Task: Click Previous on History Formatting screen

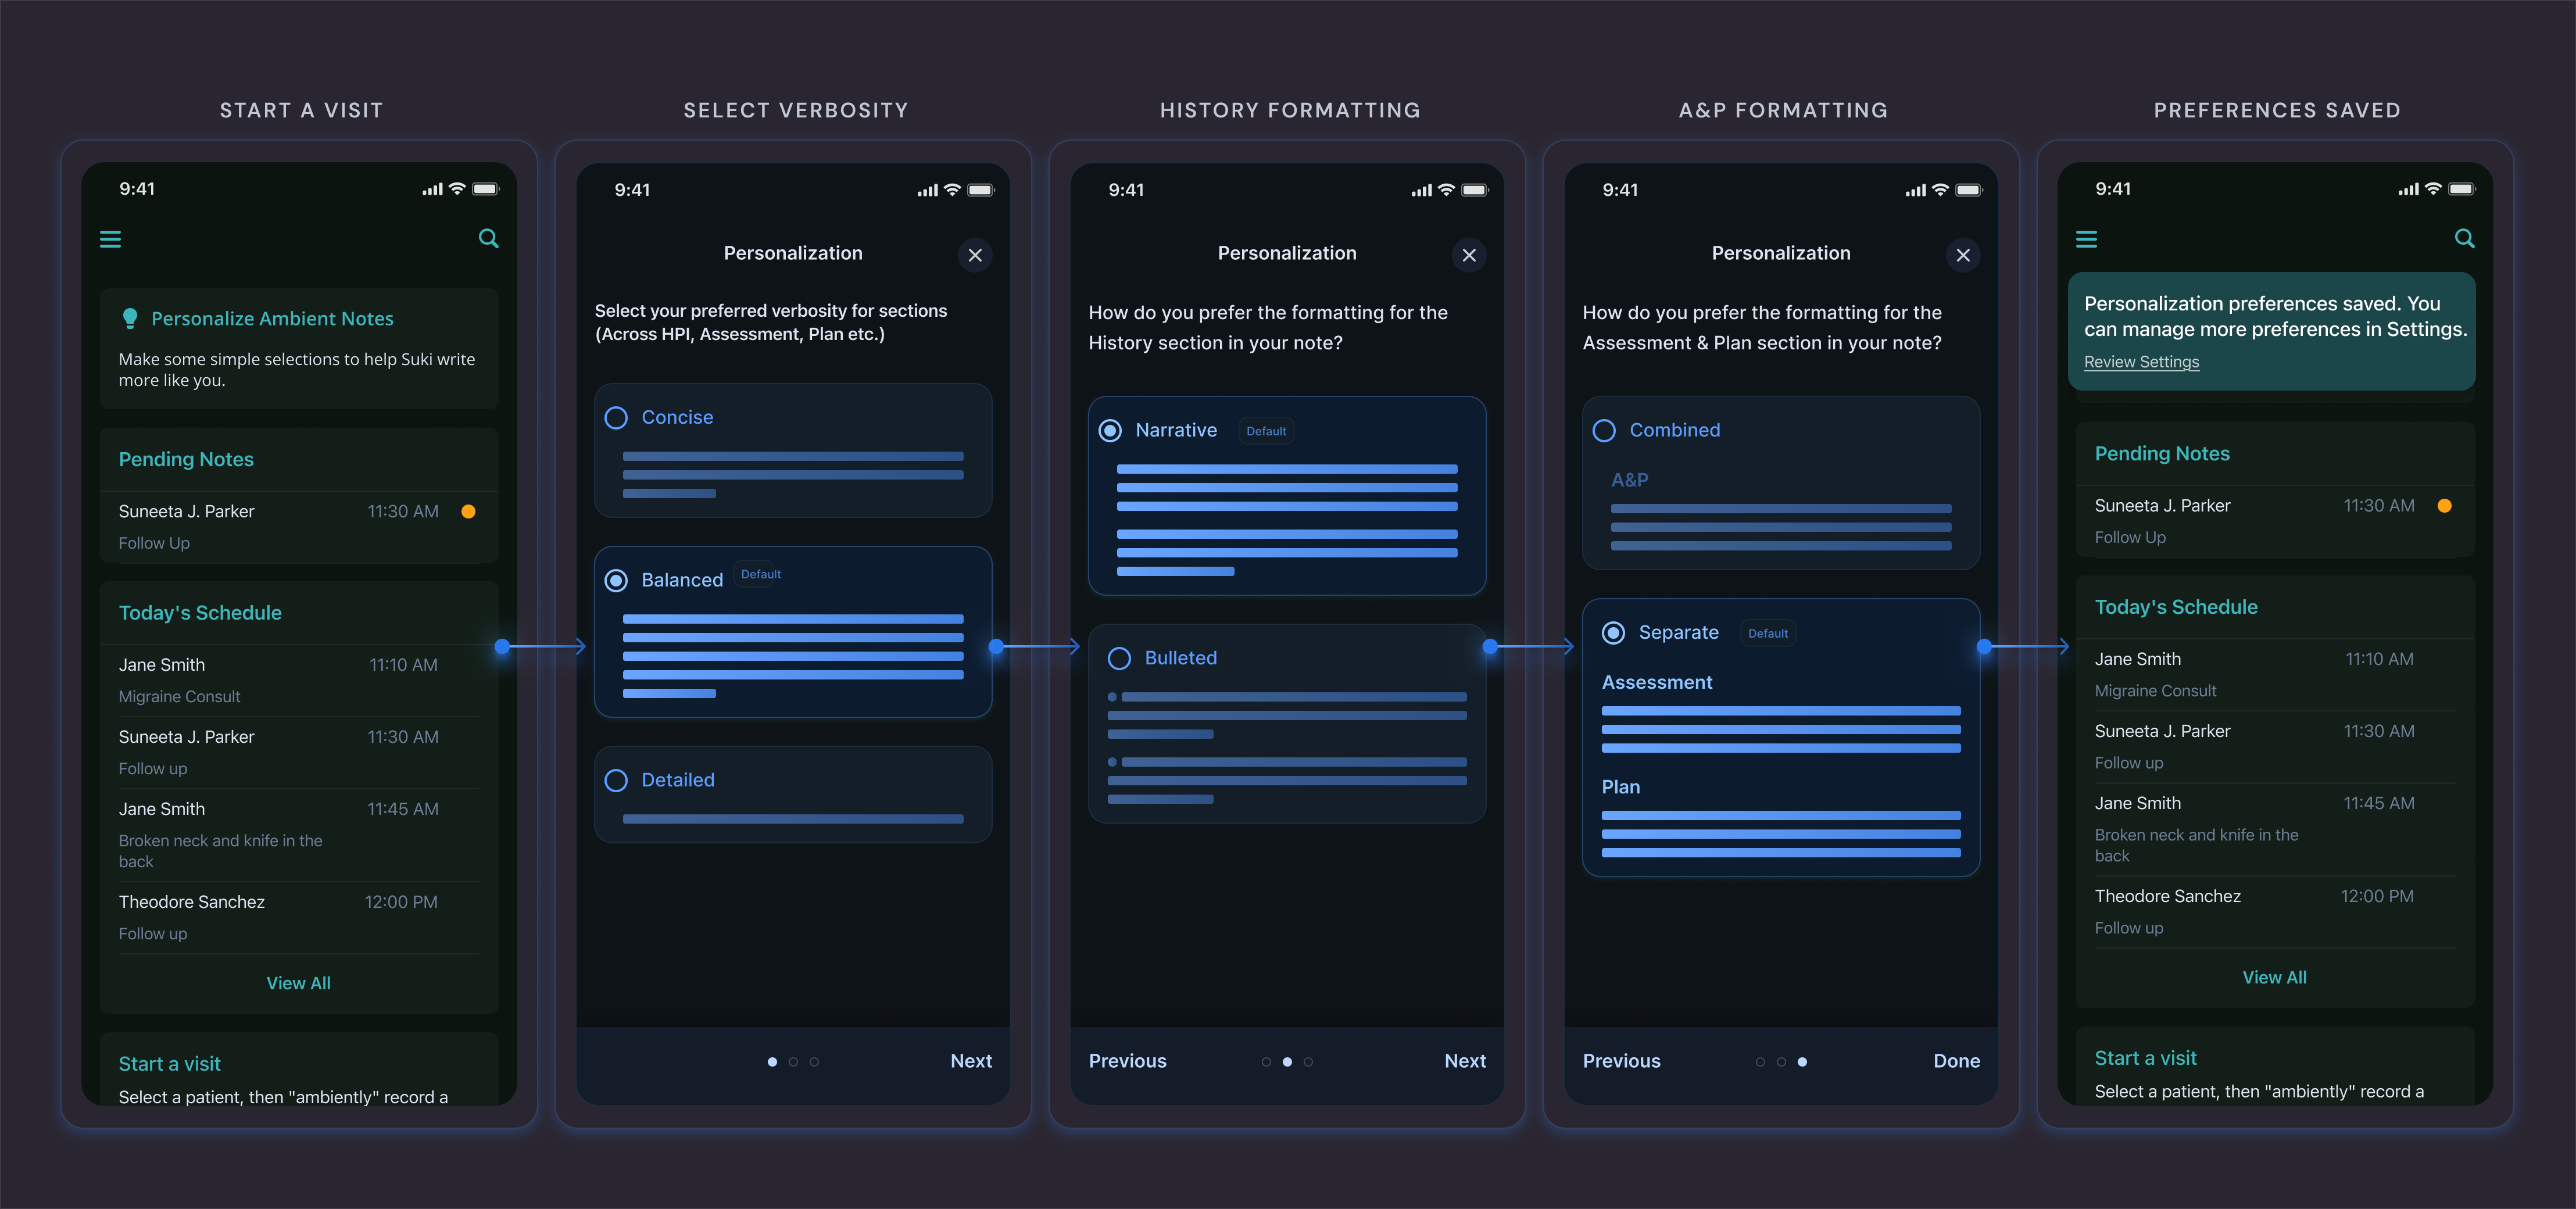Action: point(1127,1061)
